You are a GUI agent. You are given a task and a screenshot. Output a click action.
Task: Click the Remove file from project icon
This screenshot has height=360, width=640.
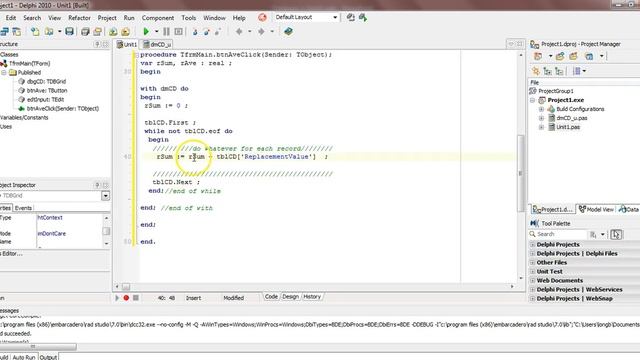125,31
